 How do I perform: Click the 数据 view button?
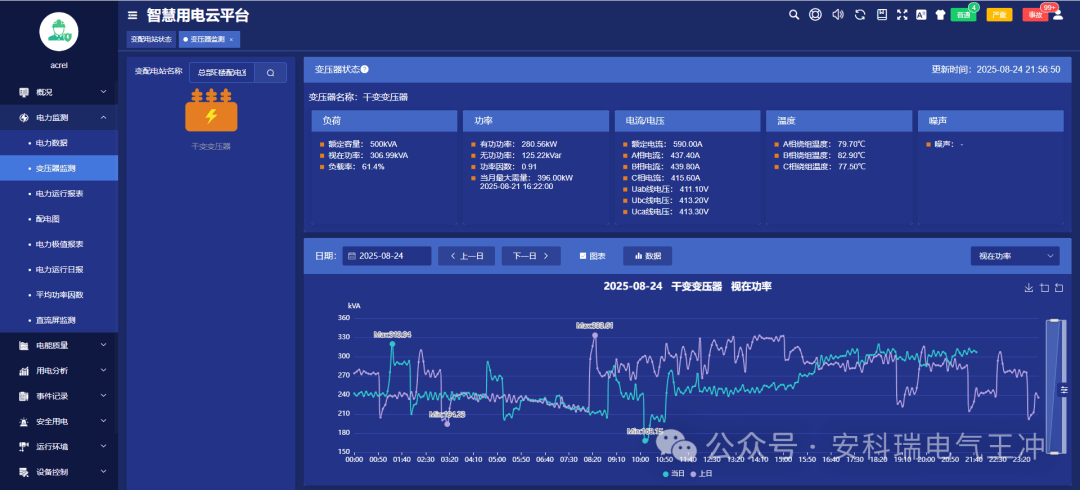[647, 256]
